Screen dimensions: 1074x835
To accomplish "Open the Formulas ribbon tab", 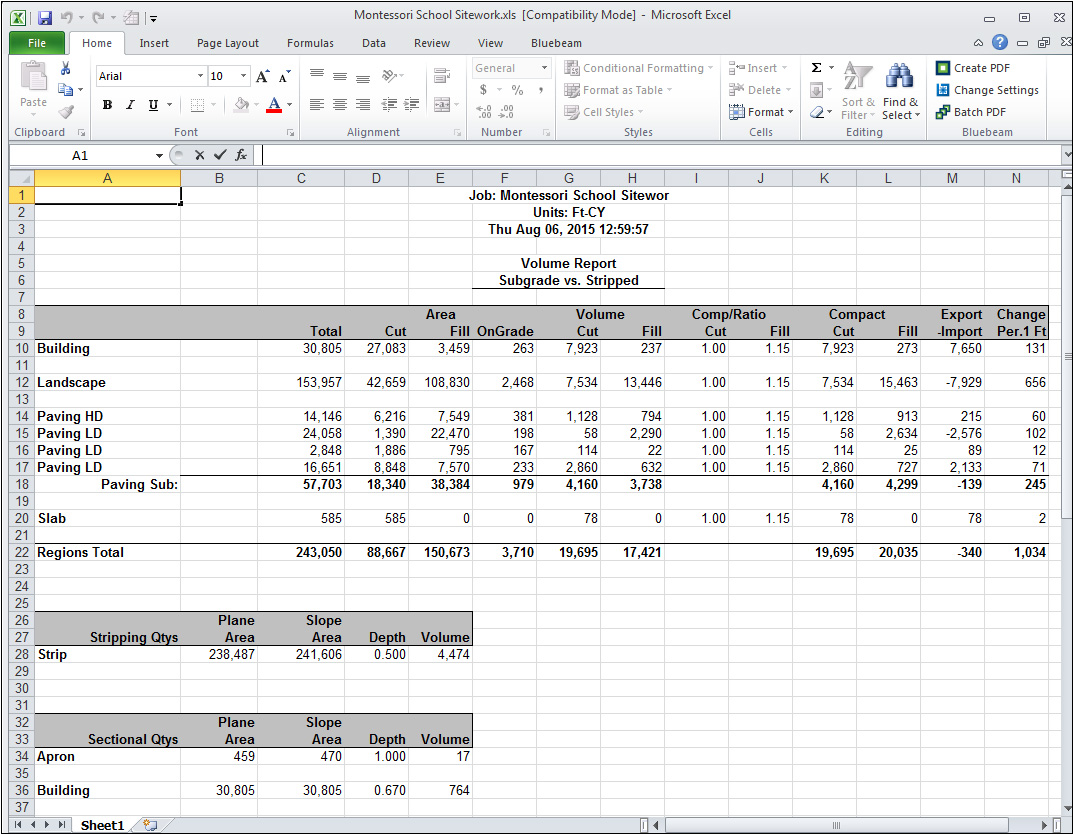I will tap(310, 43).
